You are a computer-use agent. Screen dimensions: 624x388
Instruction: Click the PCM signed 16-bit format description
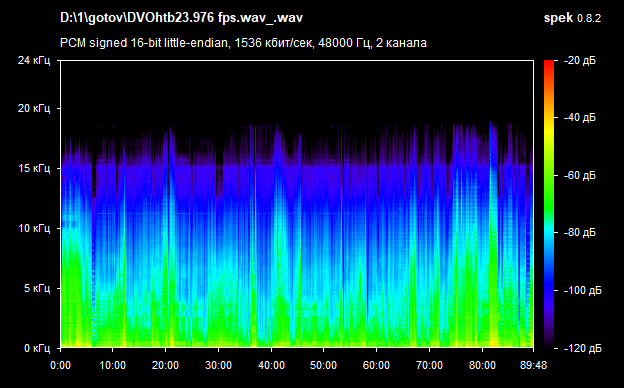click(243, 43)
